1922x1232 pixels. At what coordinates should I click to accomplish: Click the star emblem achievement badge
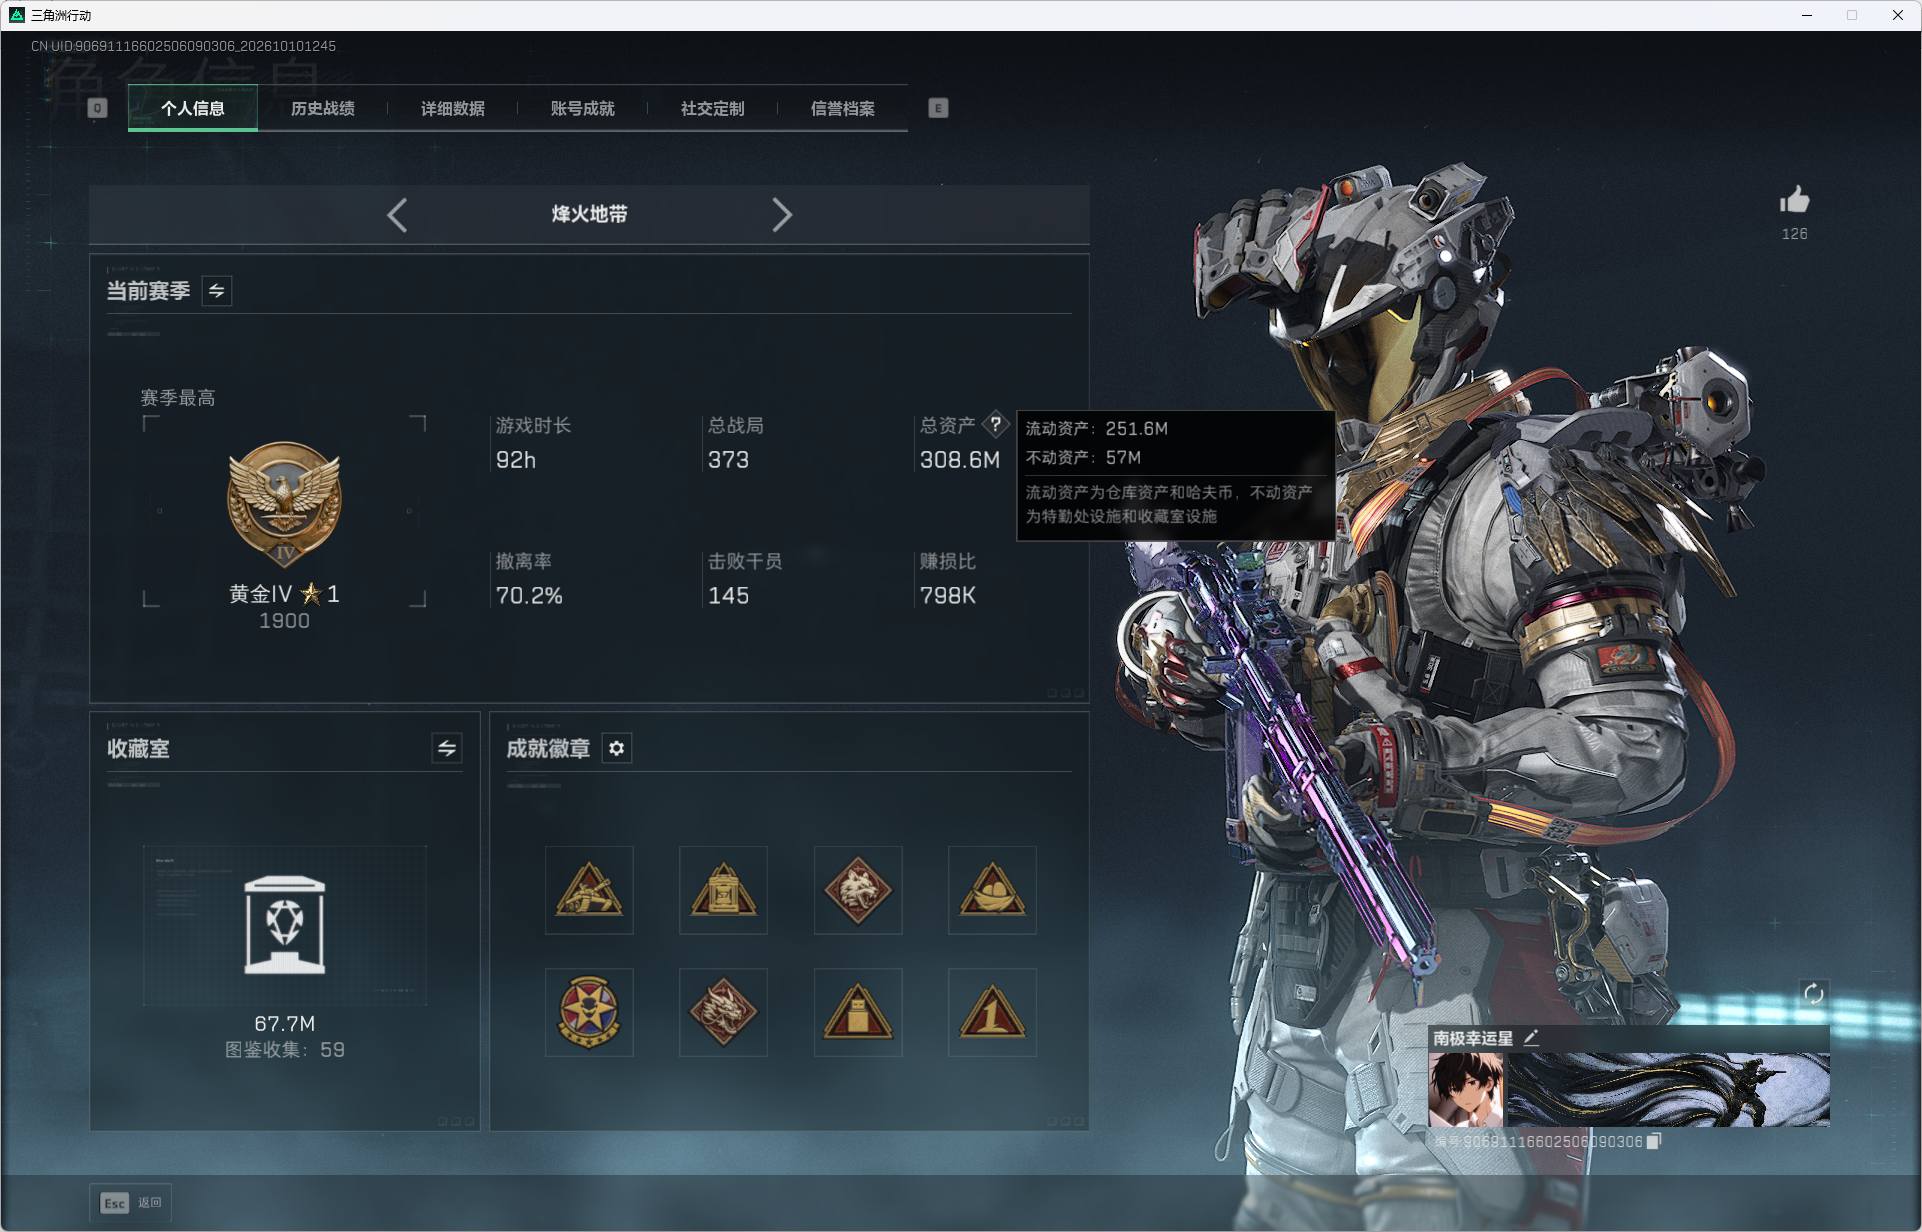(589, 1012)
